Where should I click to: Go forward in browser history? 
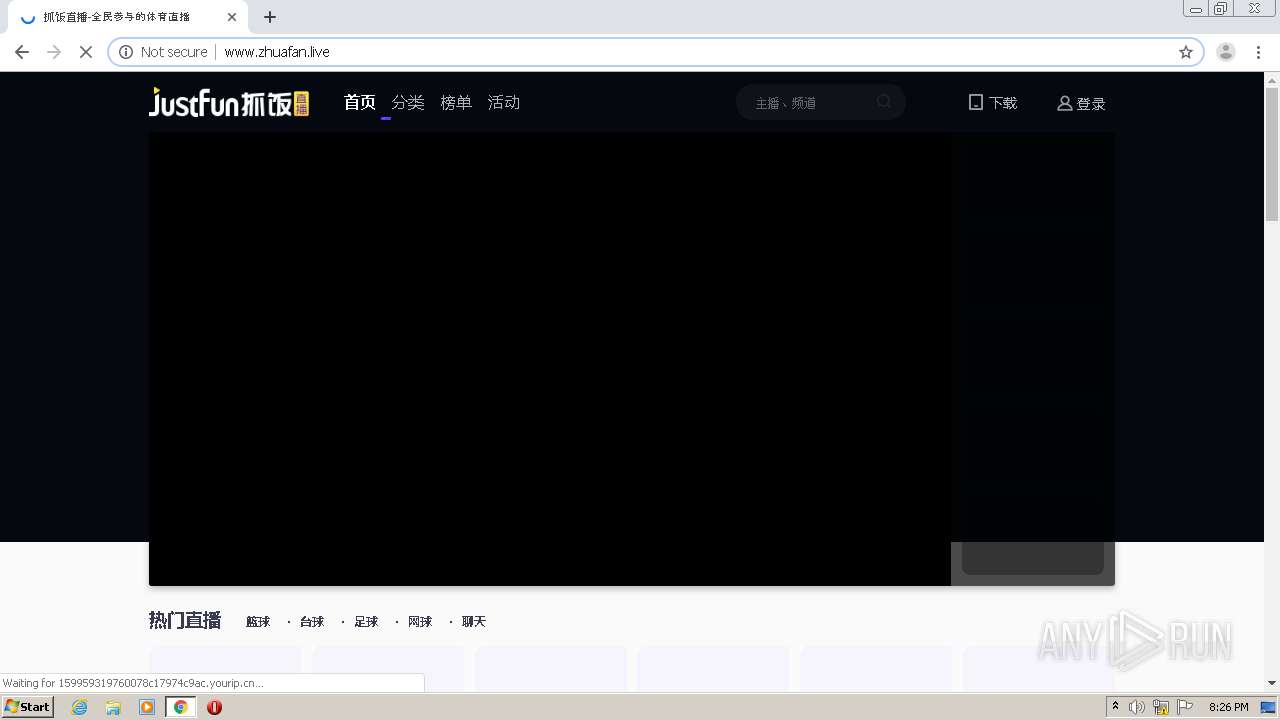[x=54, y=52]
